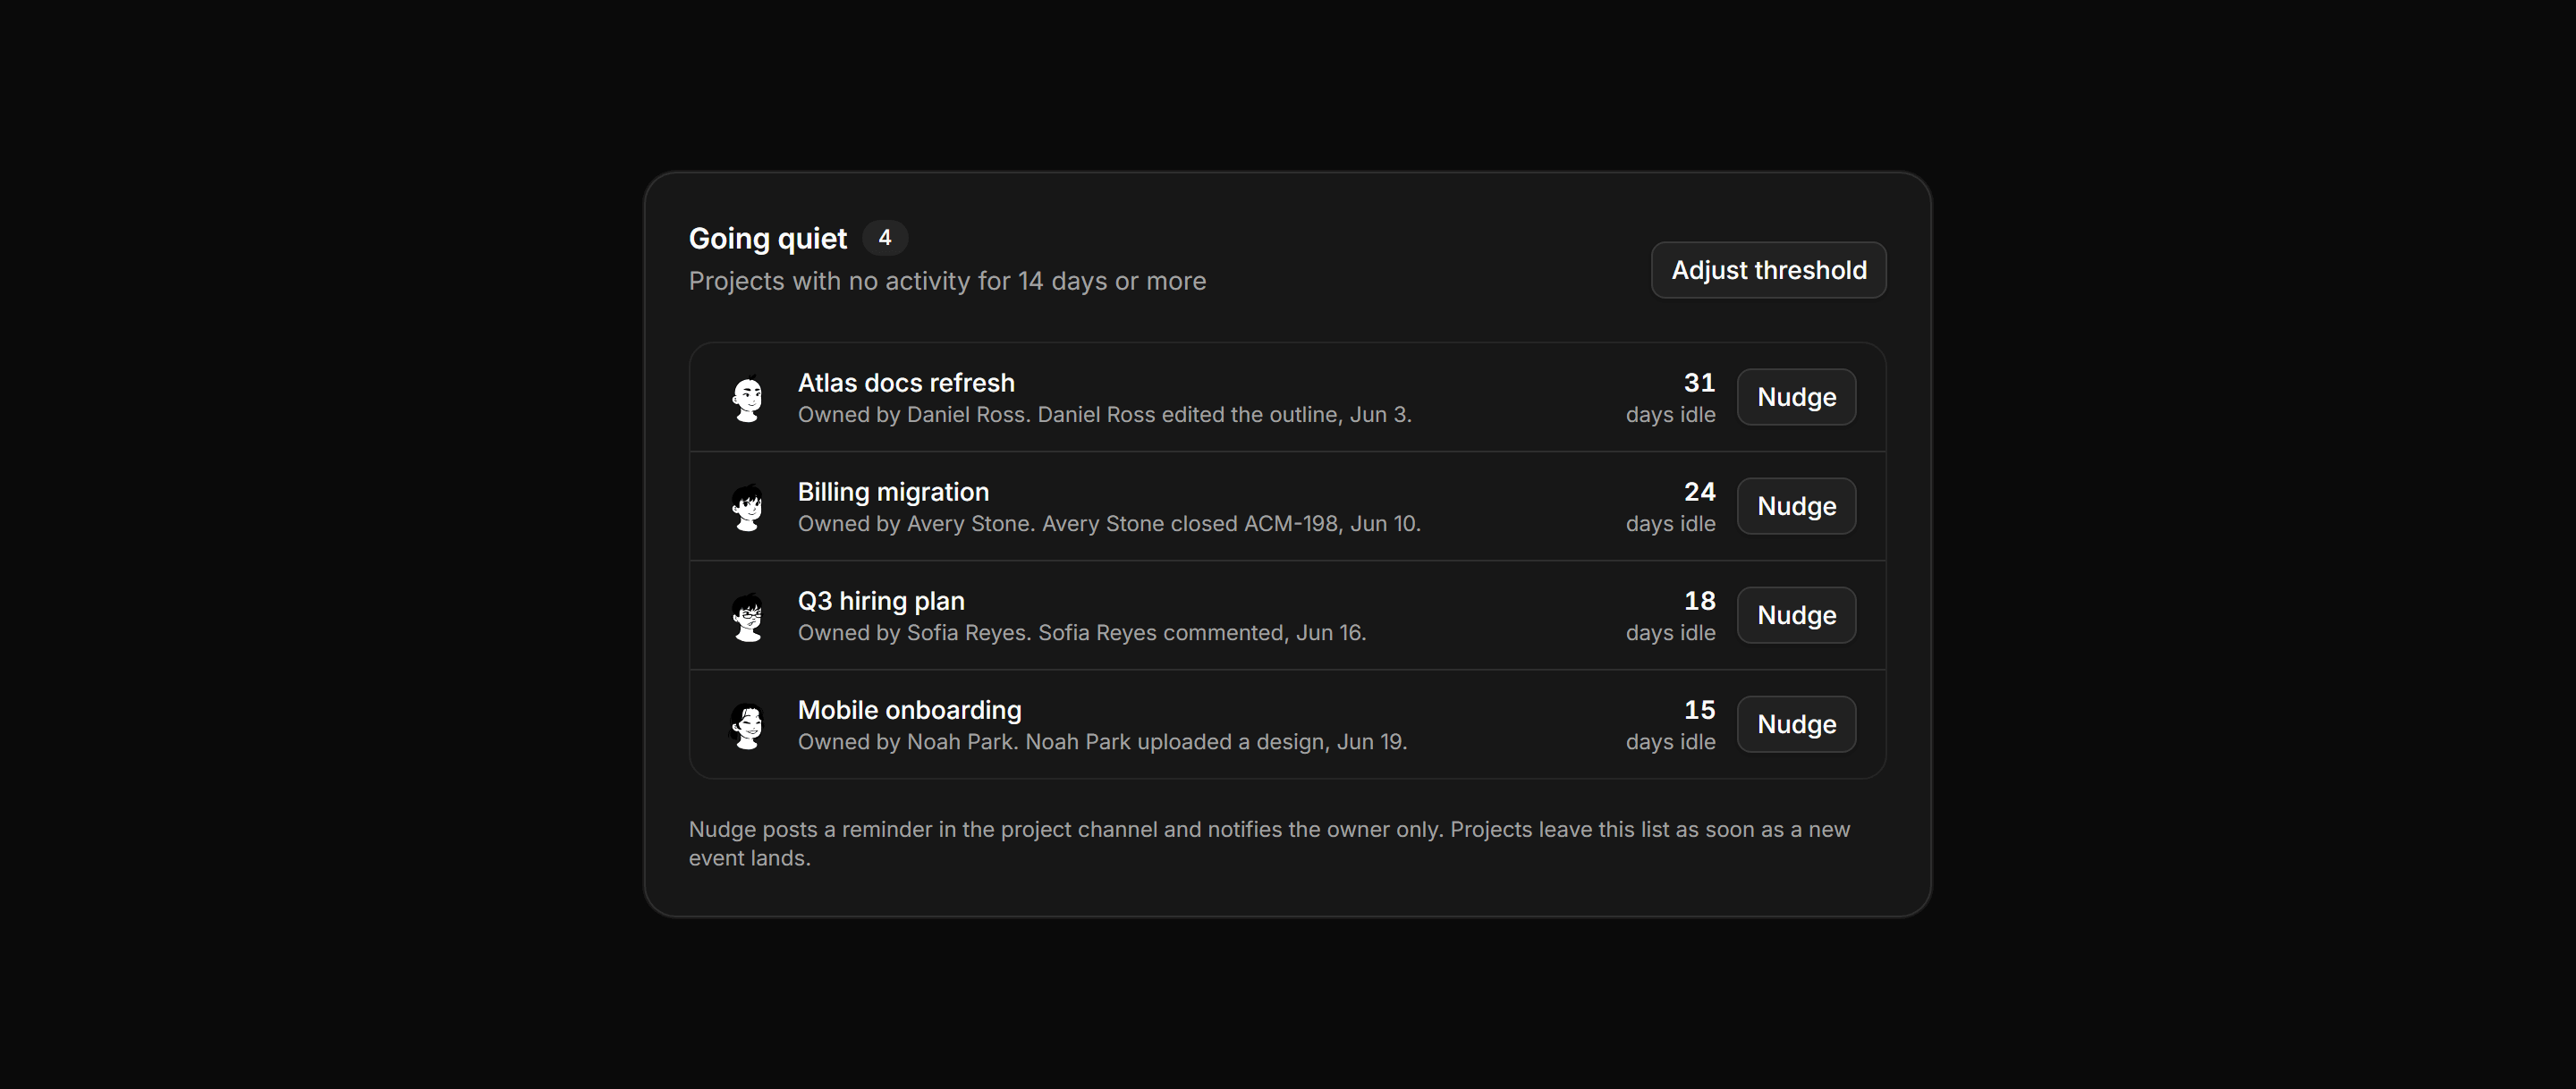The image size is (2576, 1089).
Task: Select the 31 days idle counter
Action: click(1670, 398)
